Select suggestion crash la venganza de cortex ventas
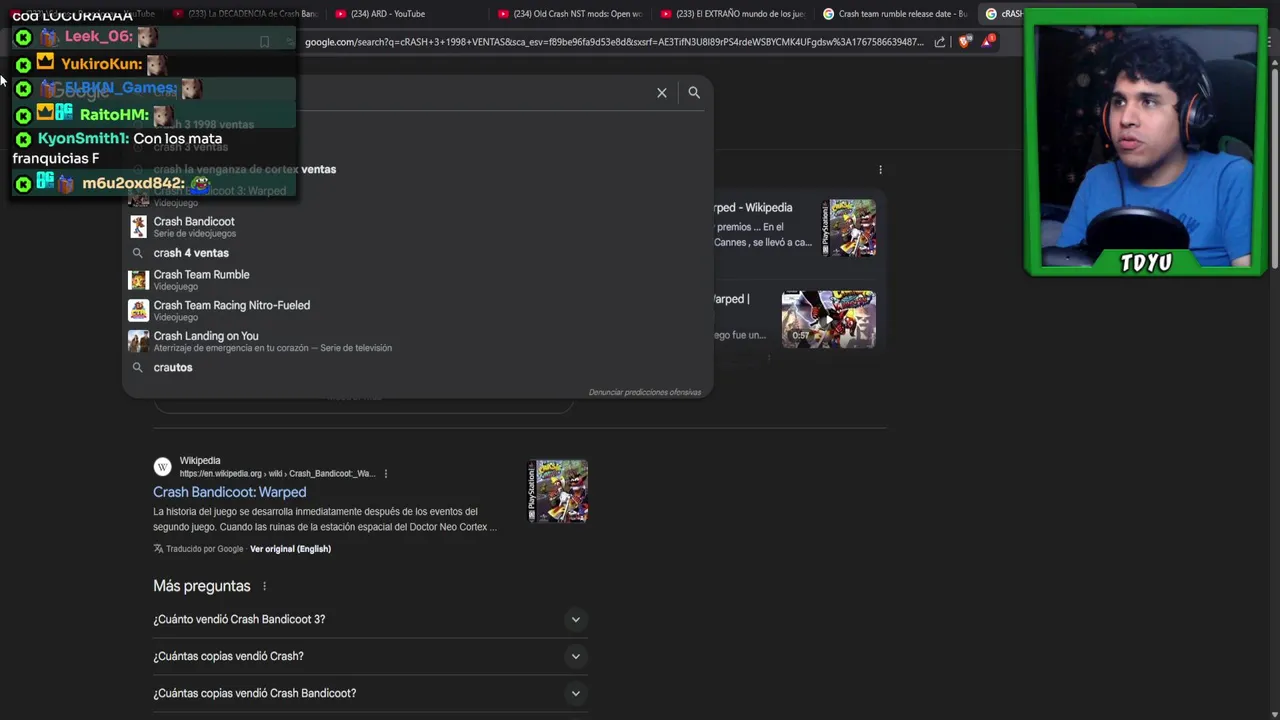This screenshot has height=720, width=1280. coord(245,170)
